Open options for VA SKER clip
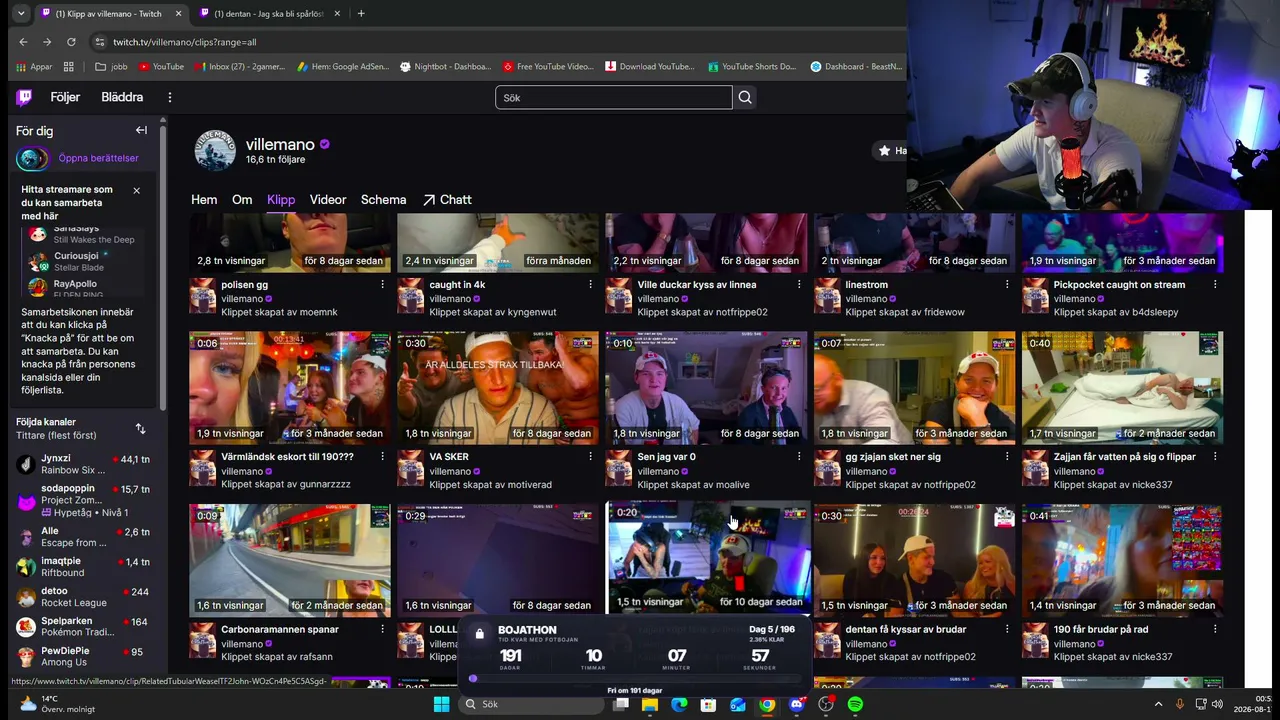Viewport: 1280px width, 720px height. point(591,457)
